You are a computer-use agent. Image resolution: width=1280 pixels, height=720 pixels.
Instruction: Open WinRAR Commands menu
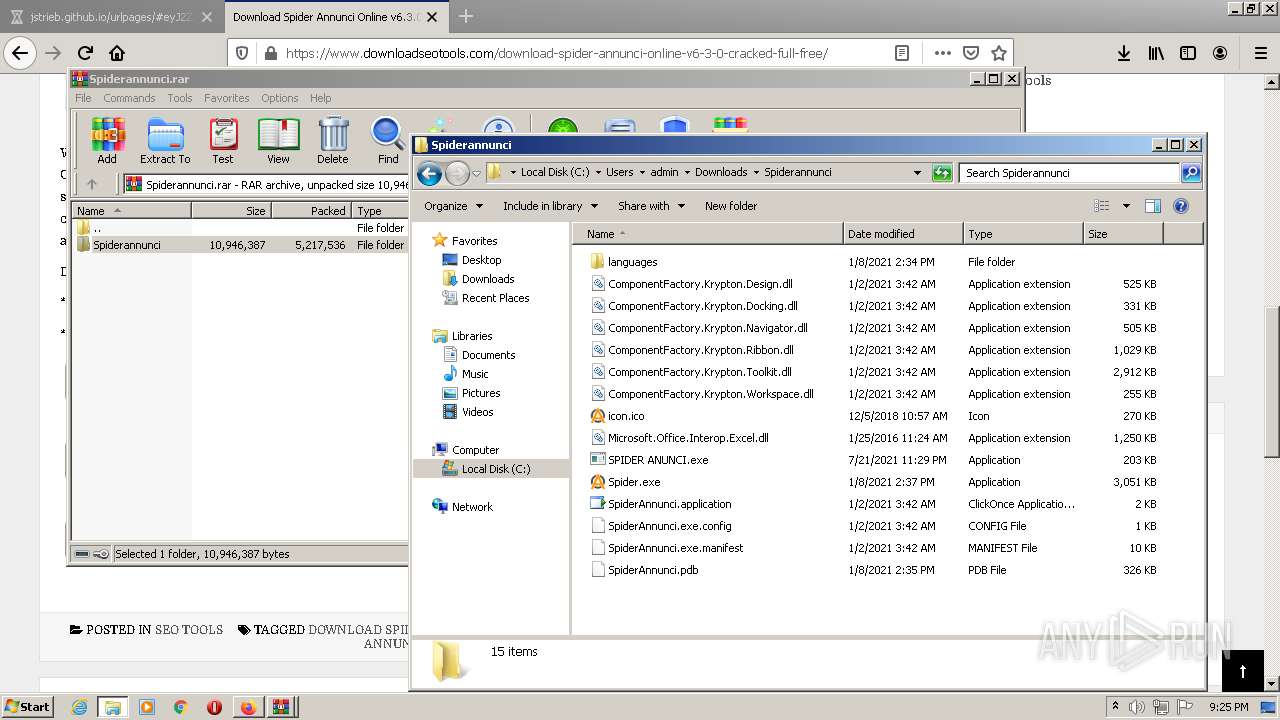coord(129,98)
